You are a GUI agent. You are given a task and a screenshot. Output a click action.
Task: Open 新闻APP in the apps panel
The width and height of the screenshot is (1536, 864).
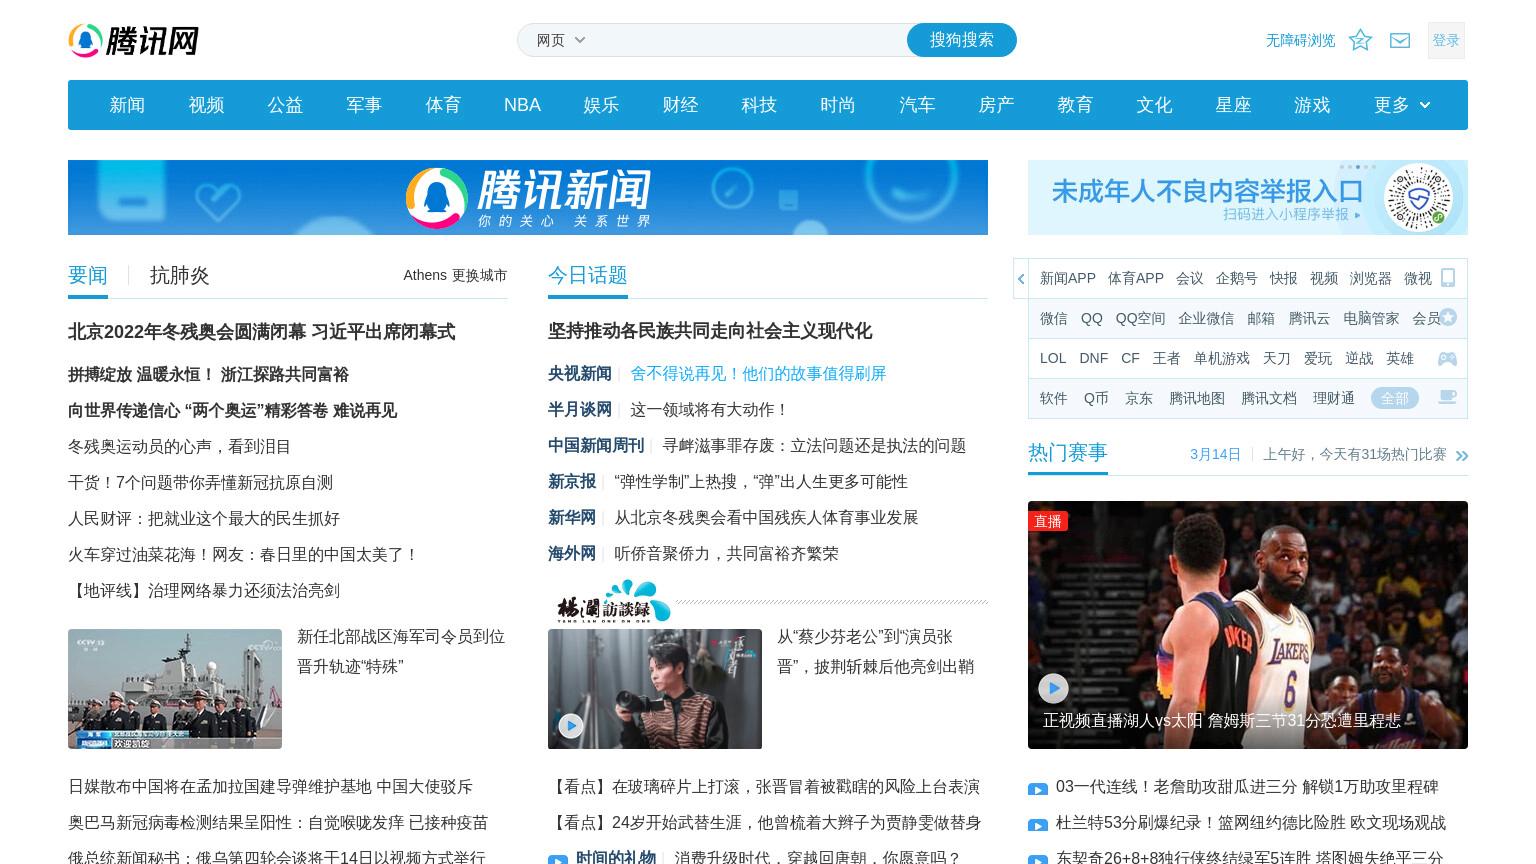[x=1068, y=278]
